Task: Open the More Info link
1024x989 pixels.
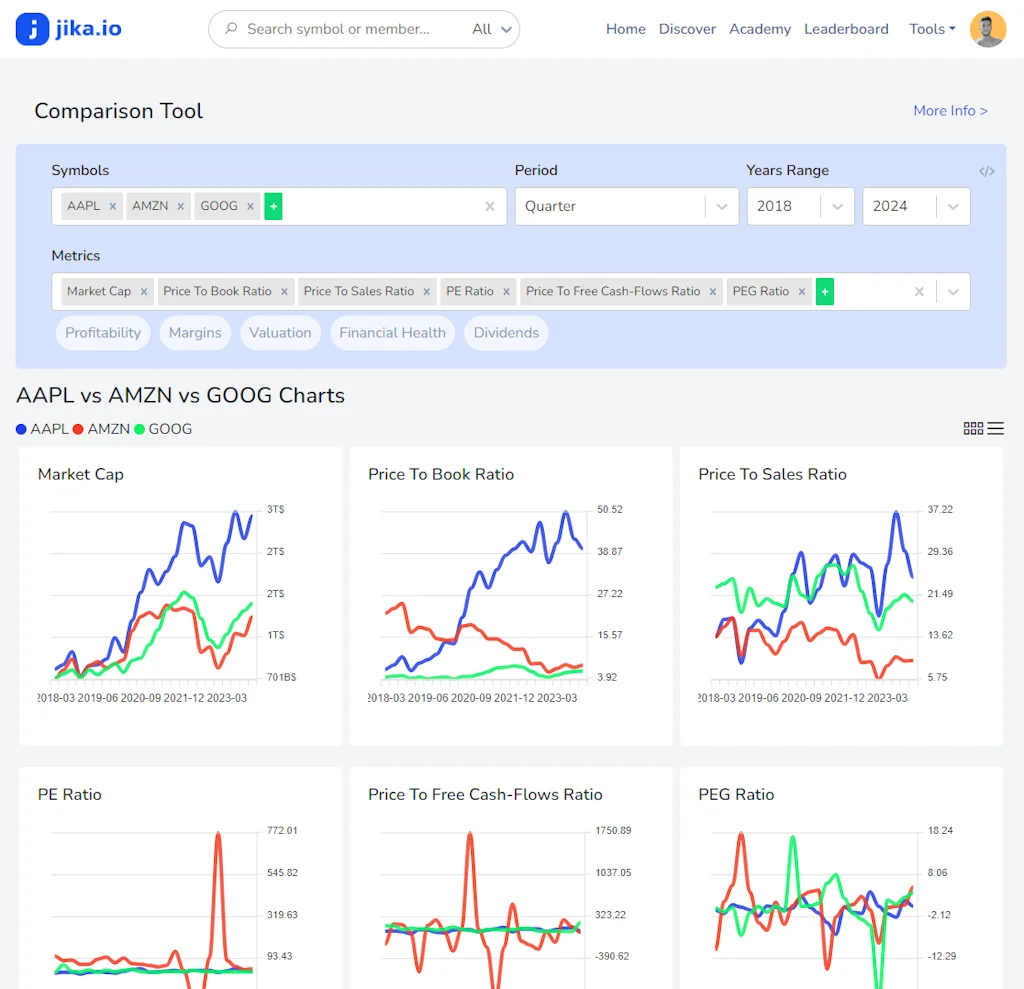Action: [x=950, y=110]
